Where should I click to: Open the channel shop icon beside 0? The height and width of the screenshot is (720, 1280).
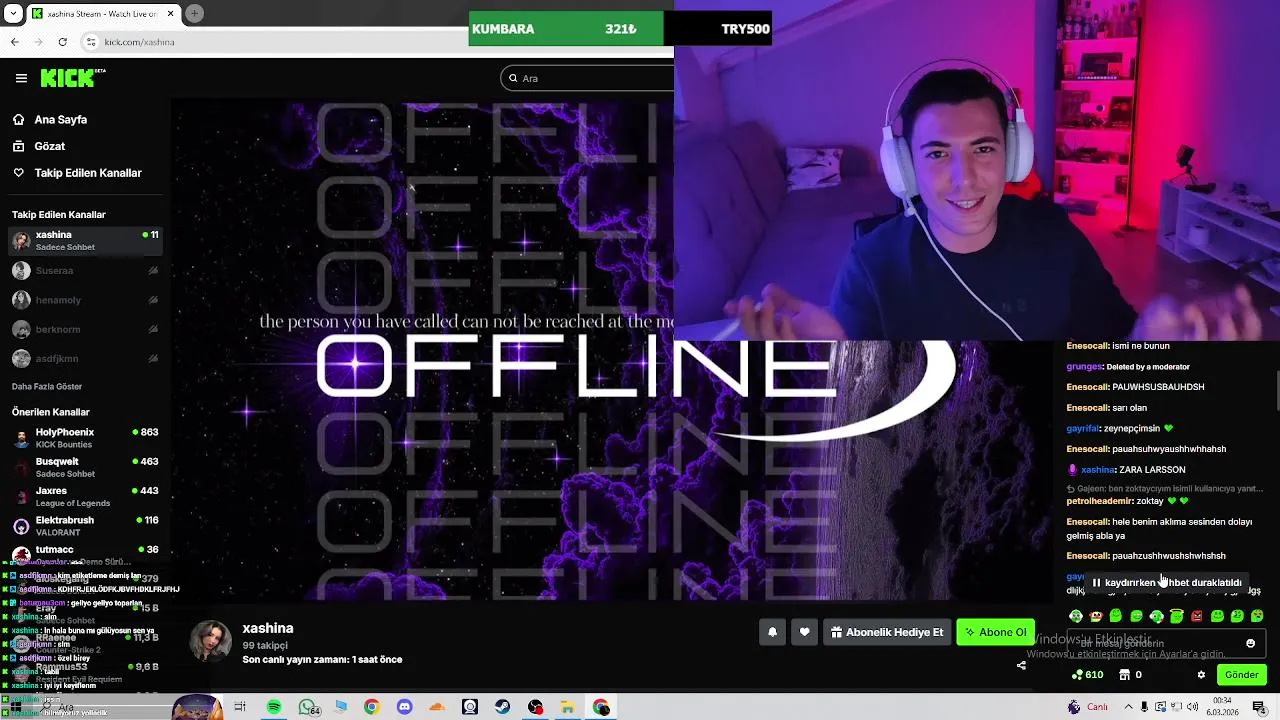[x=1124, y=675]
